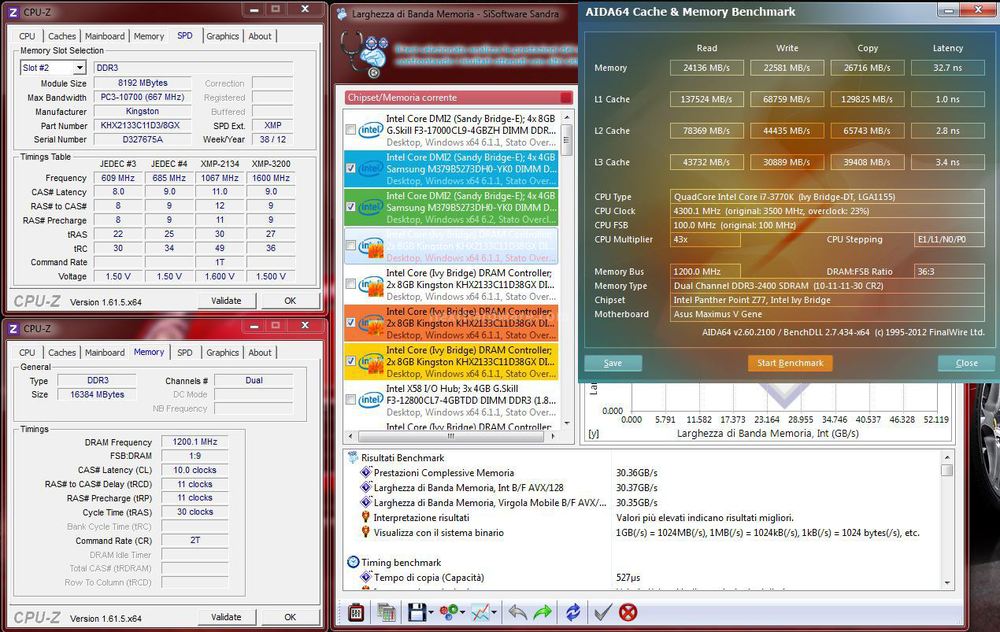Click the Intel logo on the orange Kingston row
1000x632 pixels.
click(371, 323)
